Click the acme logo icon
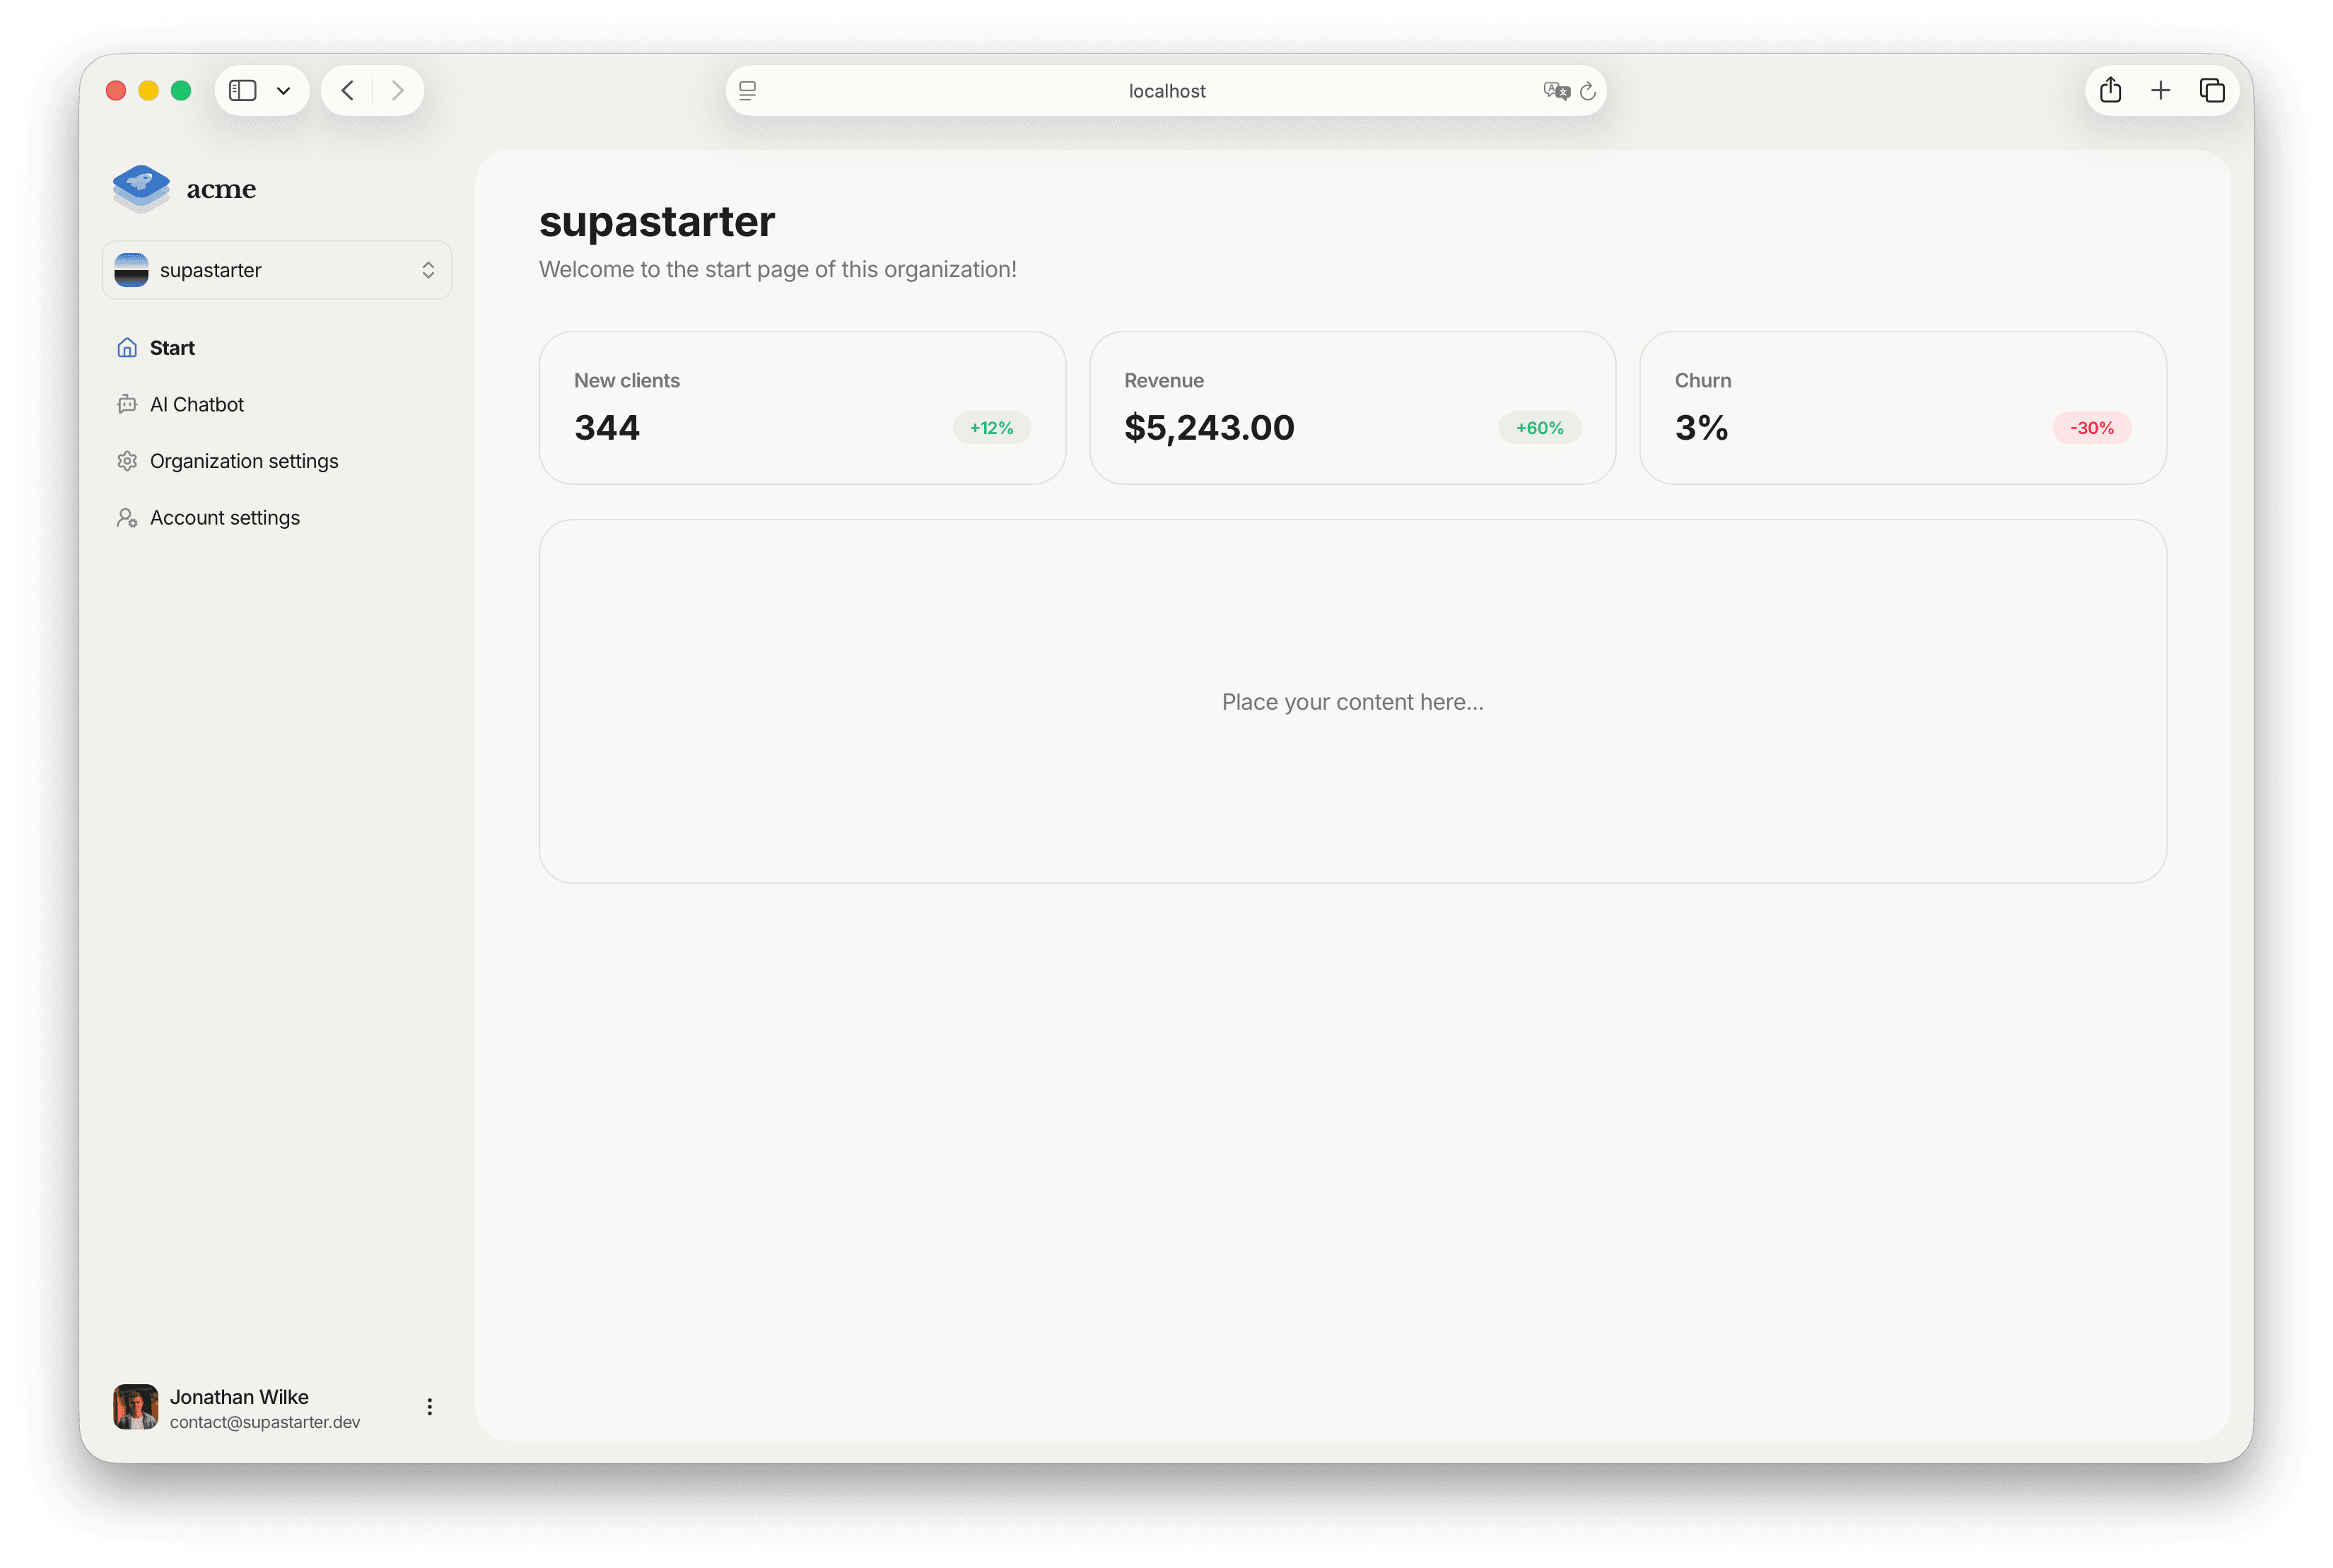The height and width of the screenshot is (1568, 2333). [x=140, y=188]
